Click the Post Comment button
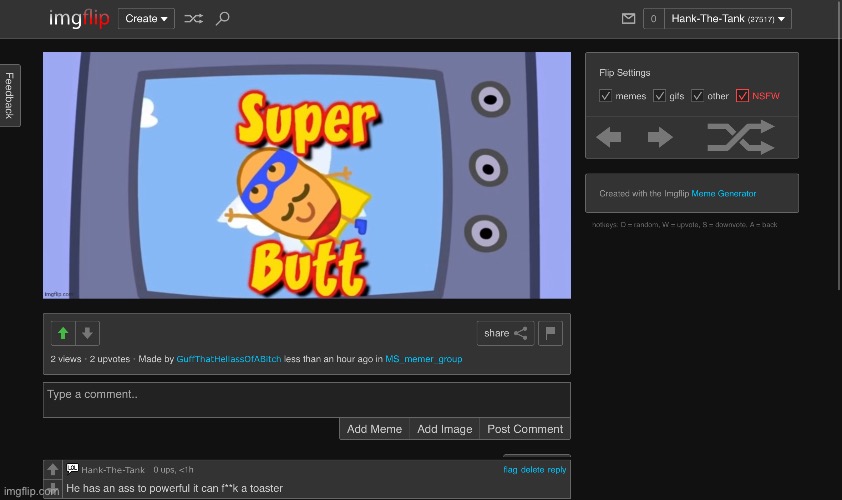The width and height of the screenshot is (842, 500). coord(525,429)
